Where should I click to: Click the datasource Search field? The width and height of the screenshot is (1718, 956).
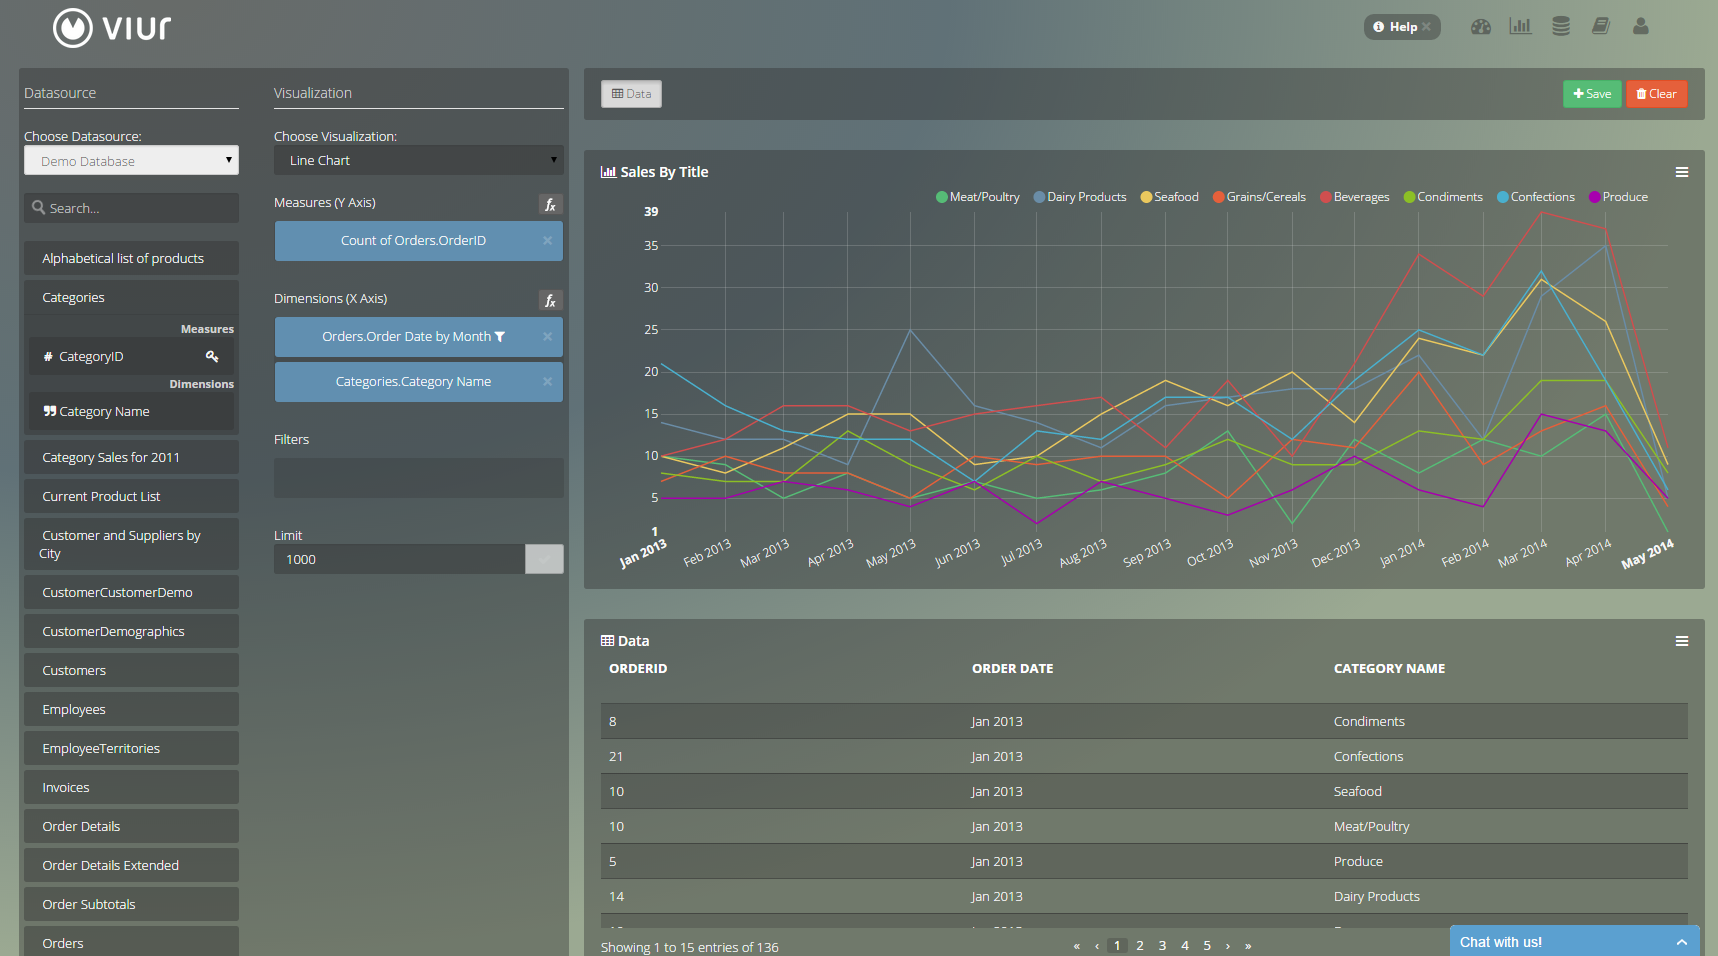click(131, 208)
